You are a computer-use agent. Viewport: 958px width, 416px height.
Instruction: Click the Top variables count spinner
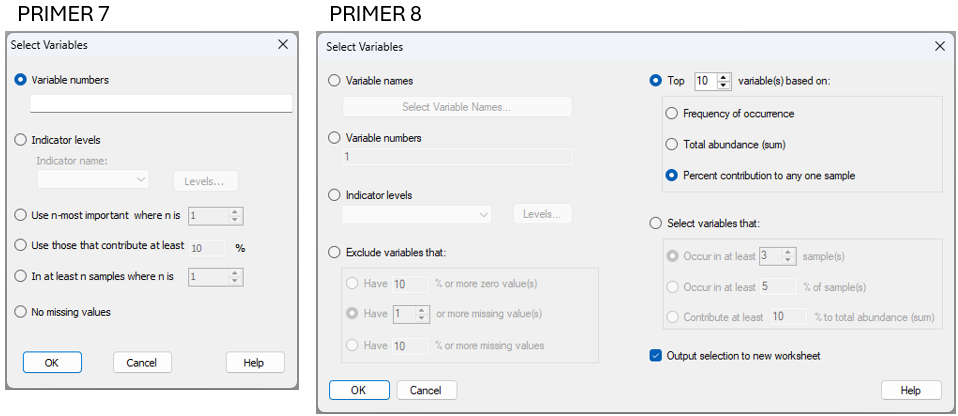[725, 81]
